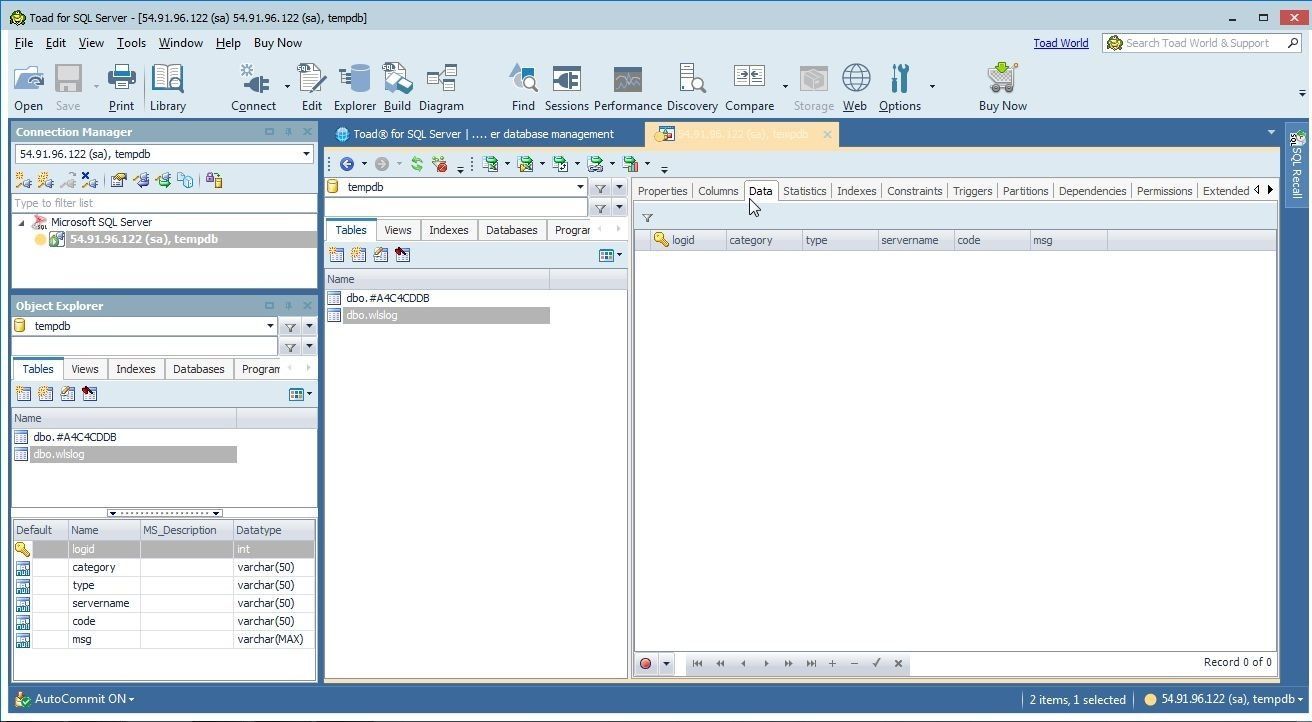Screen dimensions: 1312x722
Task: Click the delete connection icon in Connection Manager
Action: (89, 180)
